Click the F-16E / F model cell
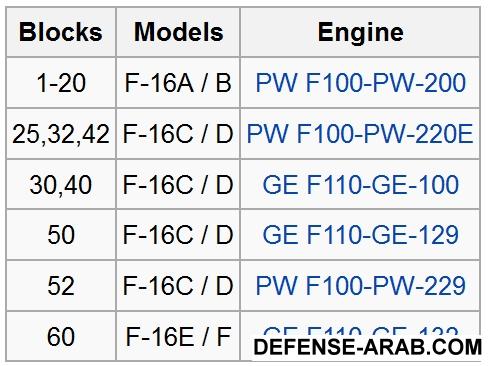Image resolution: width=490 pixels, height=366 pixels. [x=178, y=337]
